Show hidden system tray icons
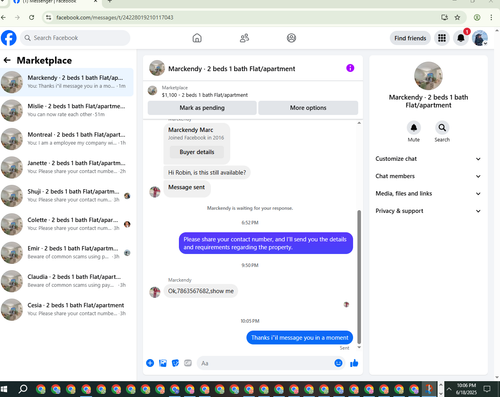Image resolution: width=500 pixels, height=397 pixels. (449, 389)
